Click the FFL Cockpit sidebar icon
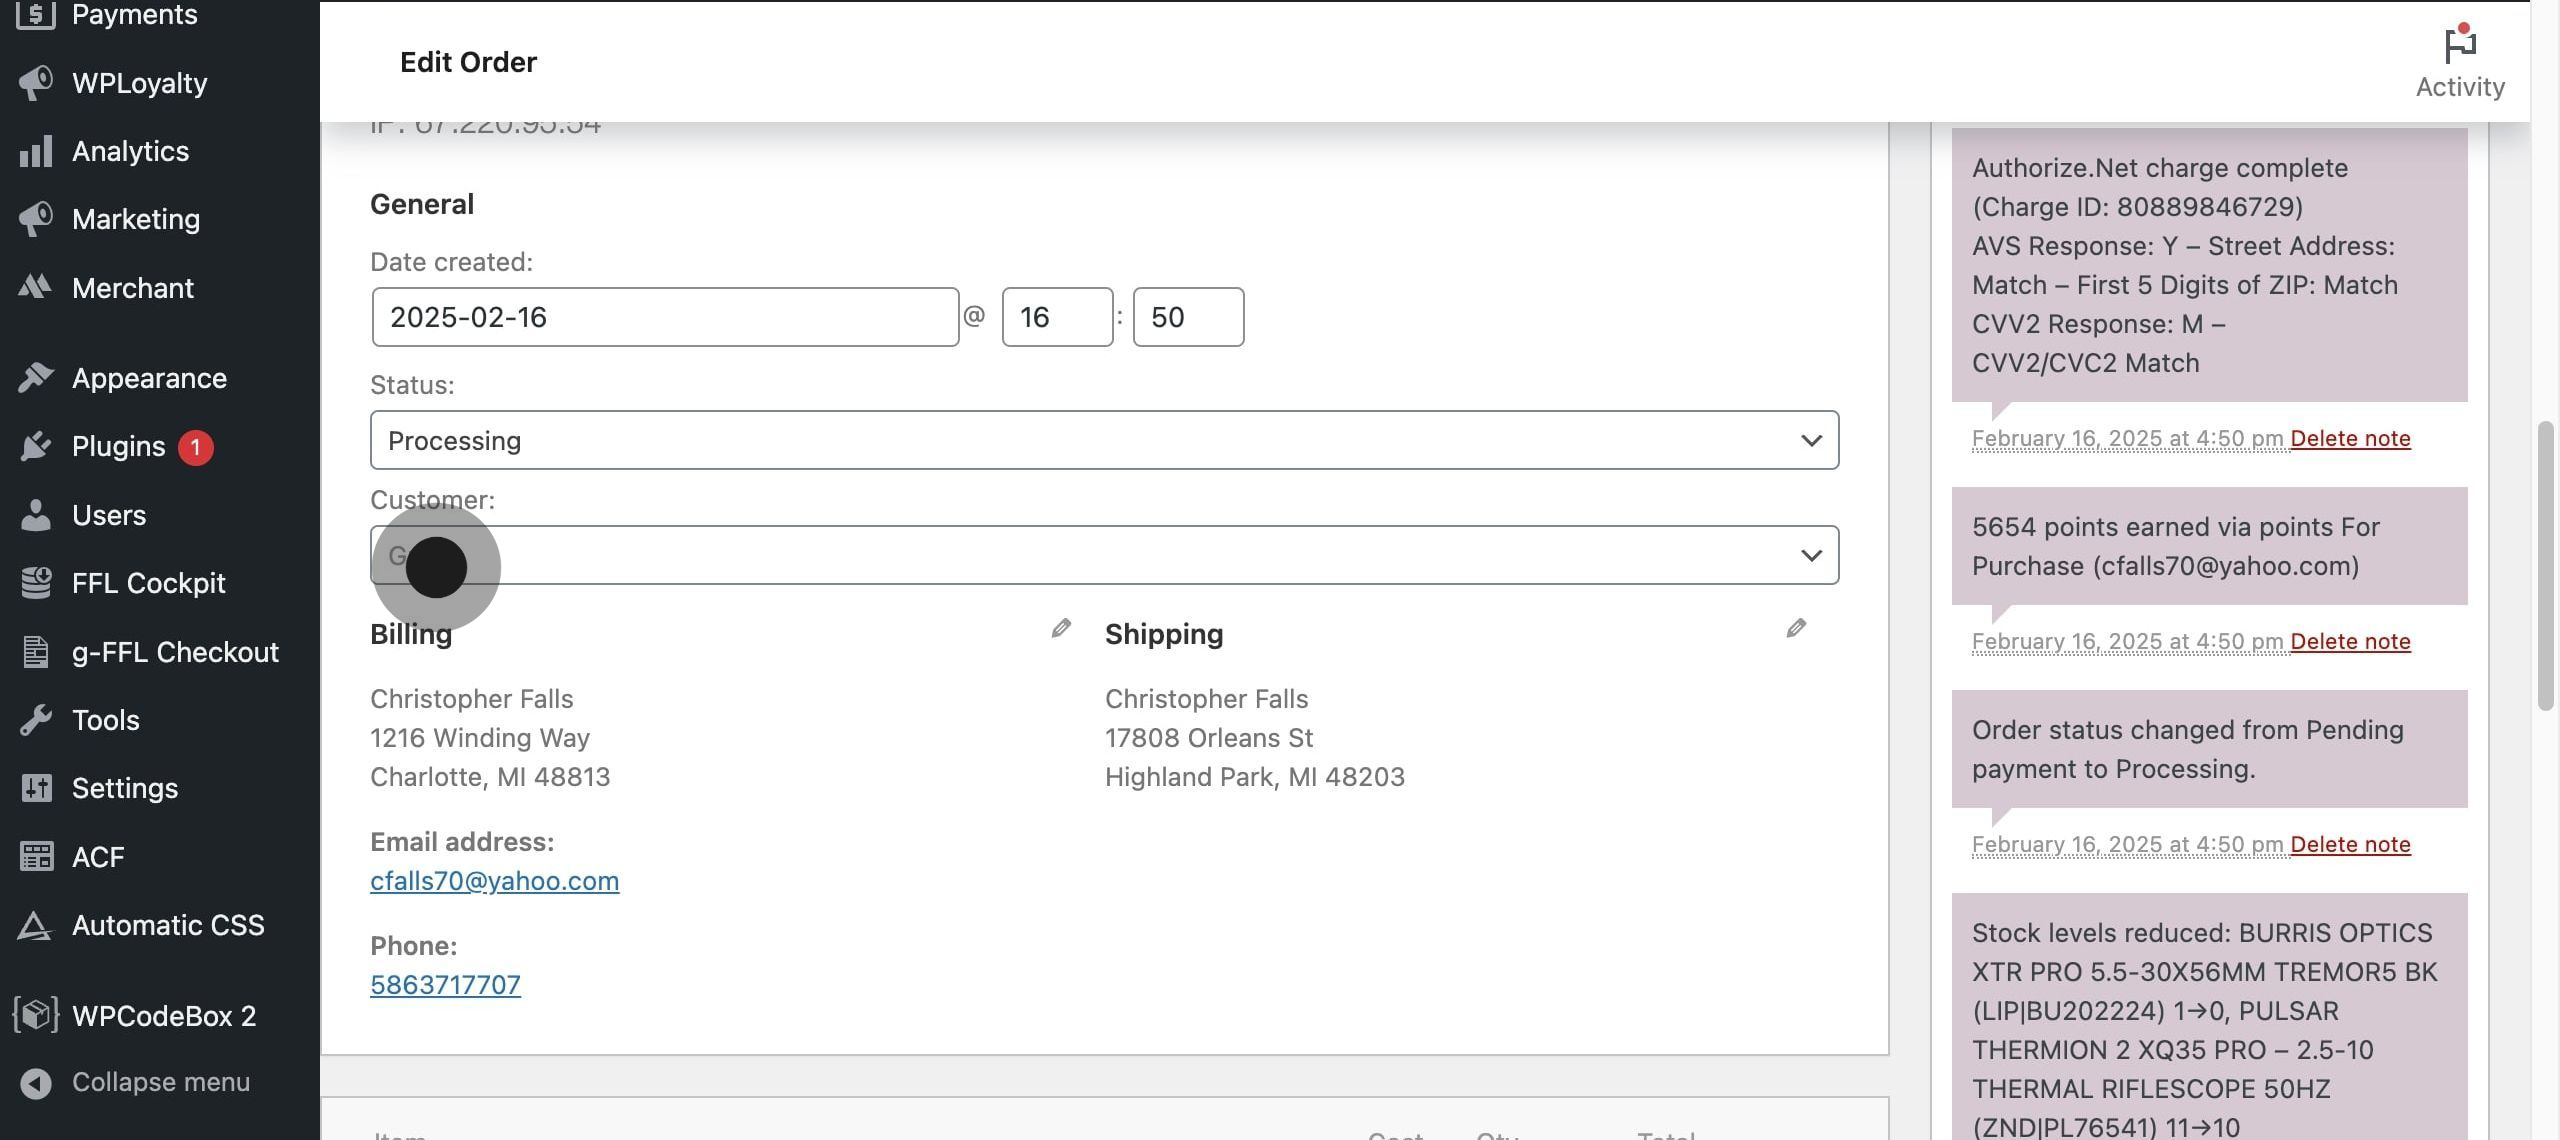 pyautogui.click(x=36, y=583)
